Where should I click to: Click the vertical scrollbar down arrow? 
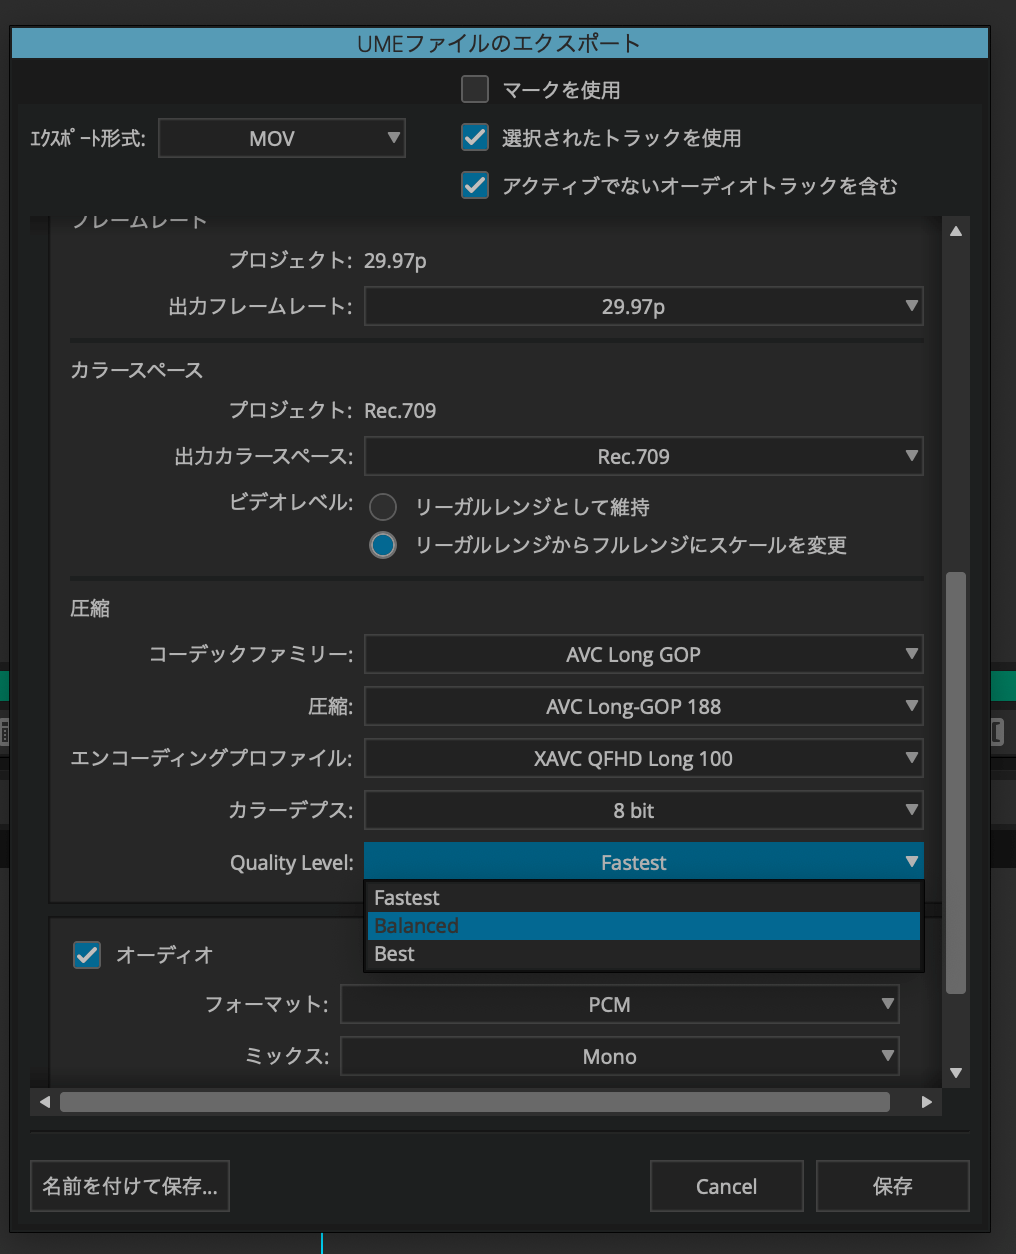click(x=956, y=1073)
